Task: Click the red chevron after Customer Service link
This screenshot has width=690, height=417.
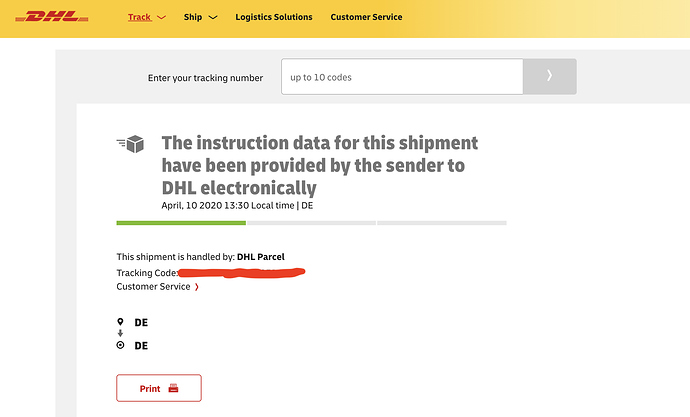Action: tap(196, 287)
